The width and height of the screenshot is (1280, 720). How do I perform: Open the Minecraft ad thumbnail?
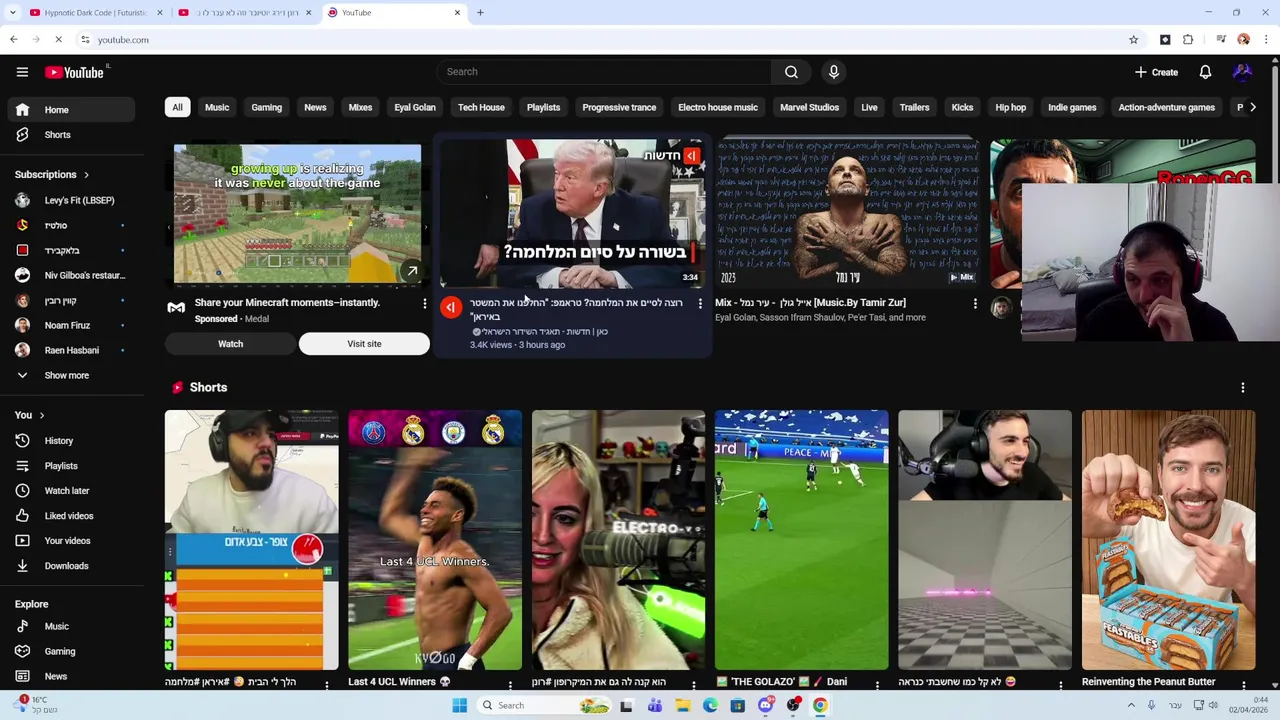point(297,214)
